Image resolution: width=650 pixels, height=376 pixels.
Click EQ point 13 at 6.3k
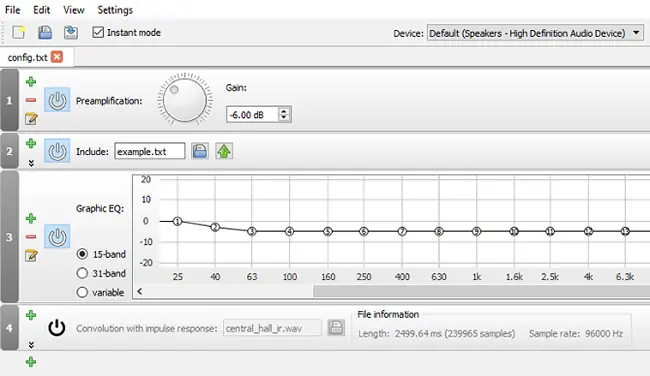click(x=625, y=231)
